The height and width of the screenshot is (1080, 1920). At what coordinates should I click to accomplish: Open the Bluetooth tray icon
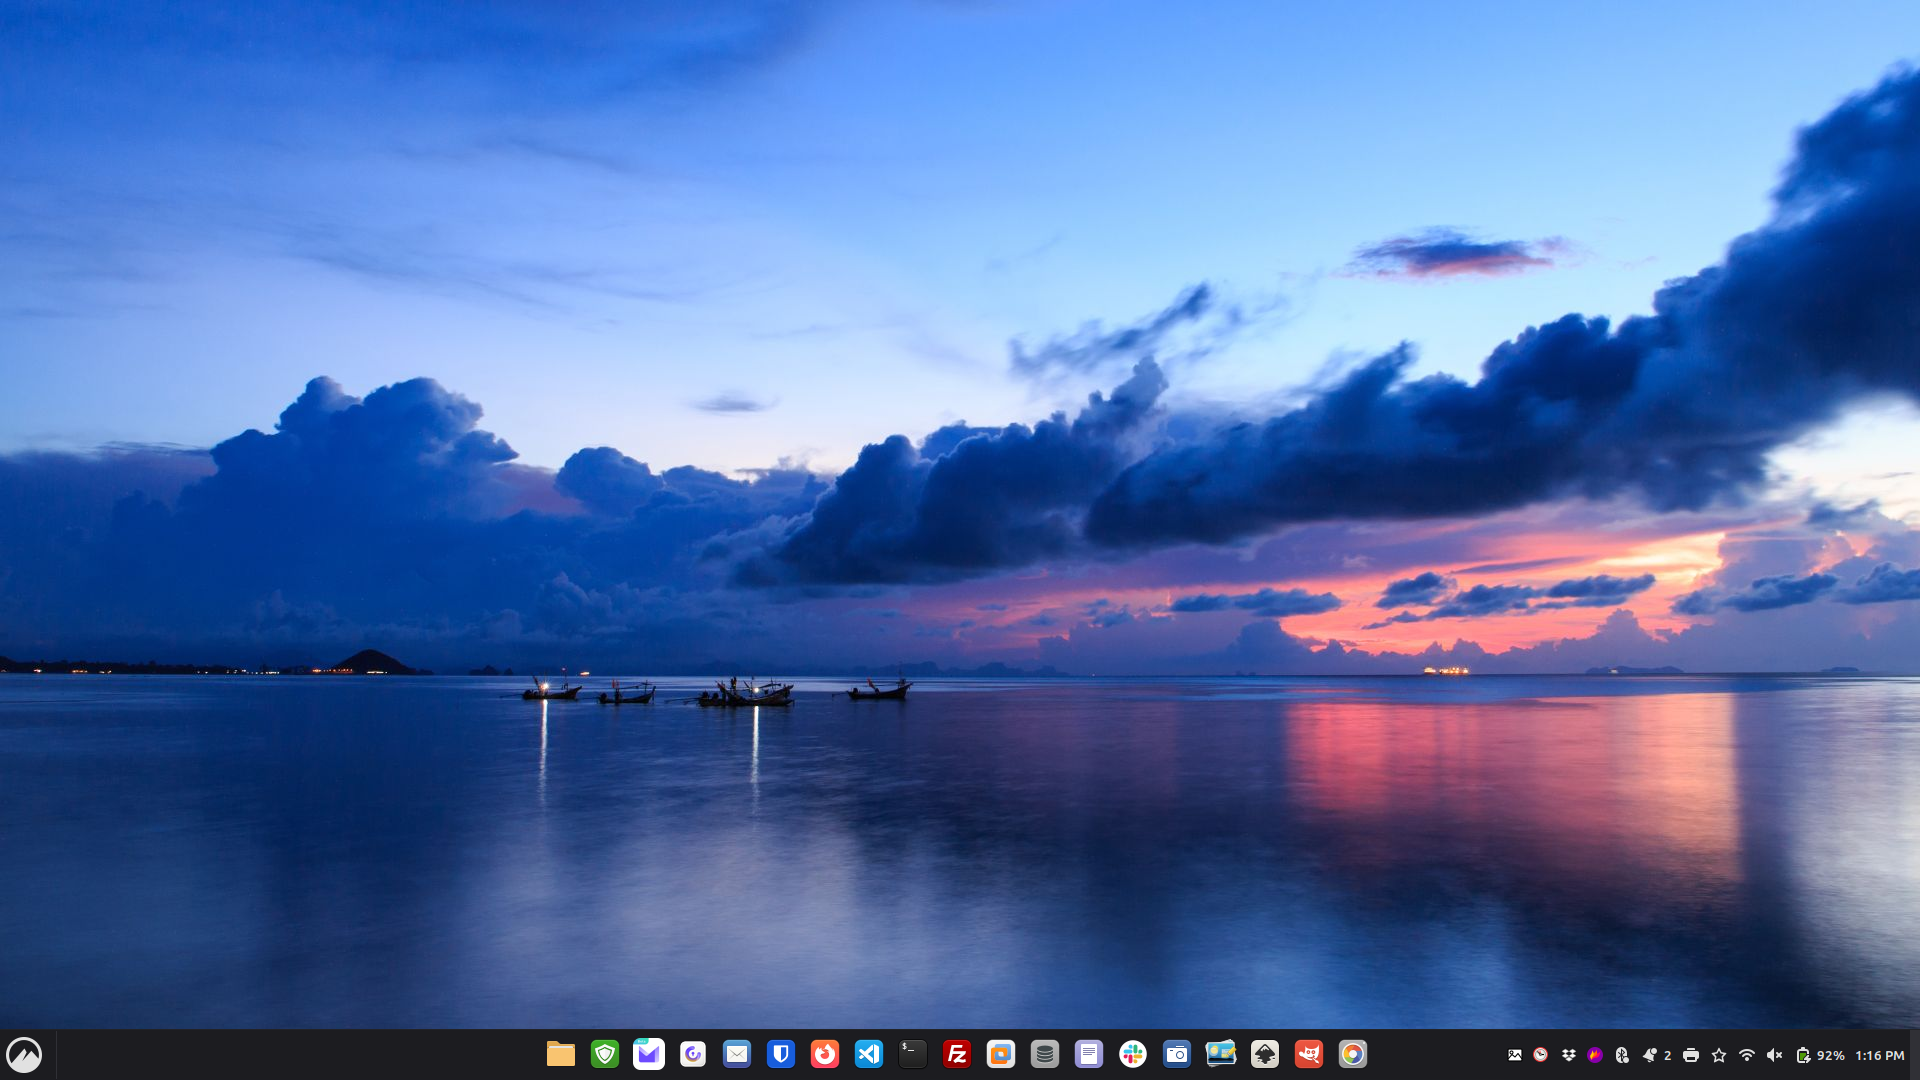[1622, 1055]
